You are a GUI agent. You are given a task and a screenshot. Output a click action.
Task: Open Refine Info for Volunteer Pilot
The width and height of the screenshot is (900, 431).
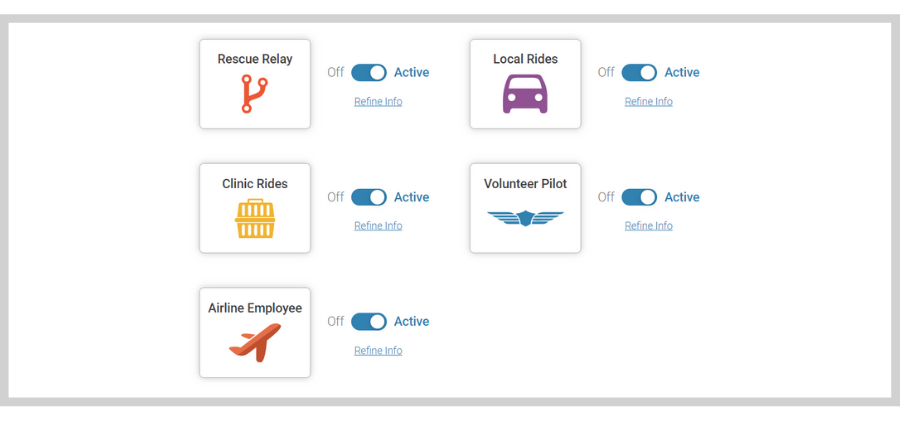[x=649, y=226]
